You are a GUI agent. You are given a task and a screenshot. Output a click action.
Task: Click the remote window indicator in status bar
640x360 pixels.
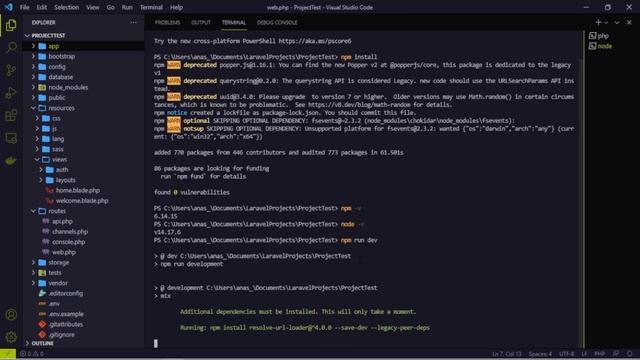(x=8, y=353)
